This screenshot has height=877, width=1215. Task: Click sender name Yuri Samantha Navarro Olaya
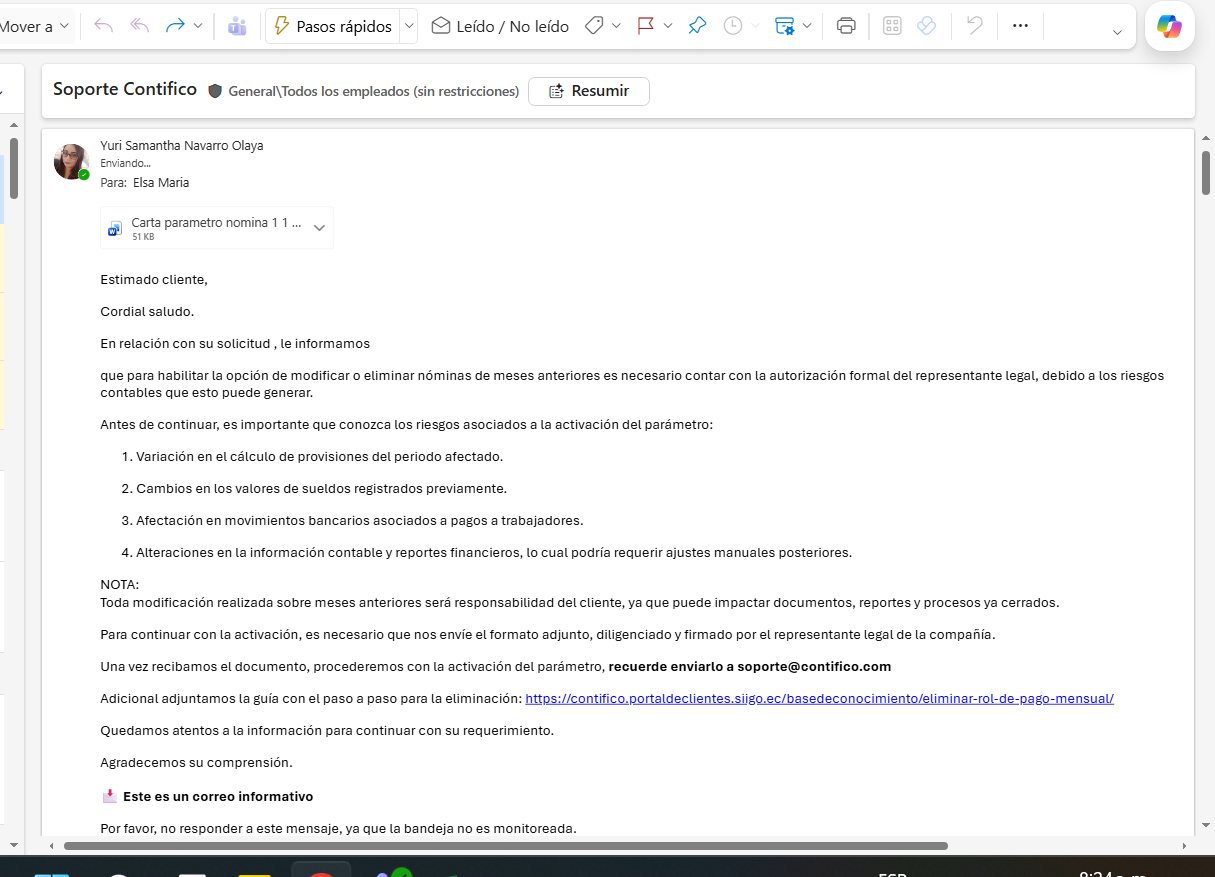182,145
